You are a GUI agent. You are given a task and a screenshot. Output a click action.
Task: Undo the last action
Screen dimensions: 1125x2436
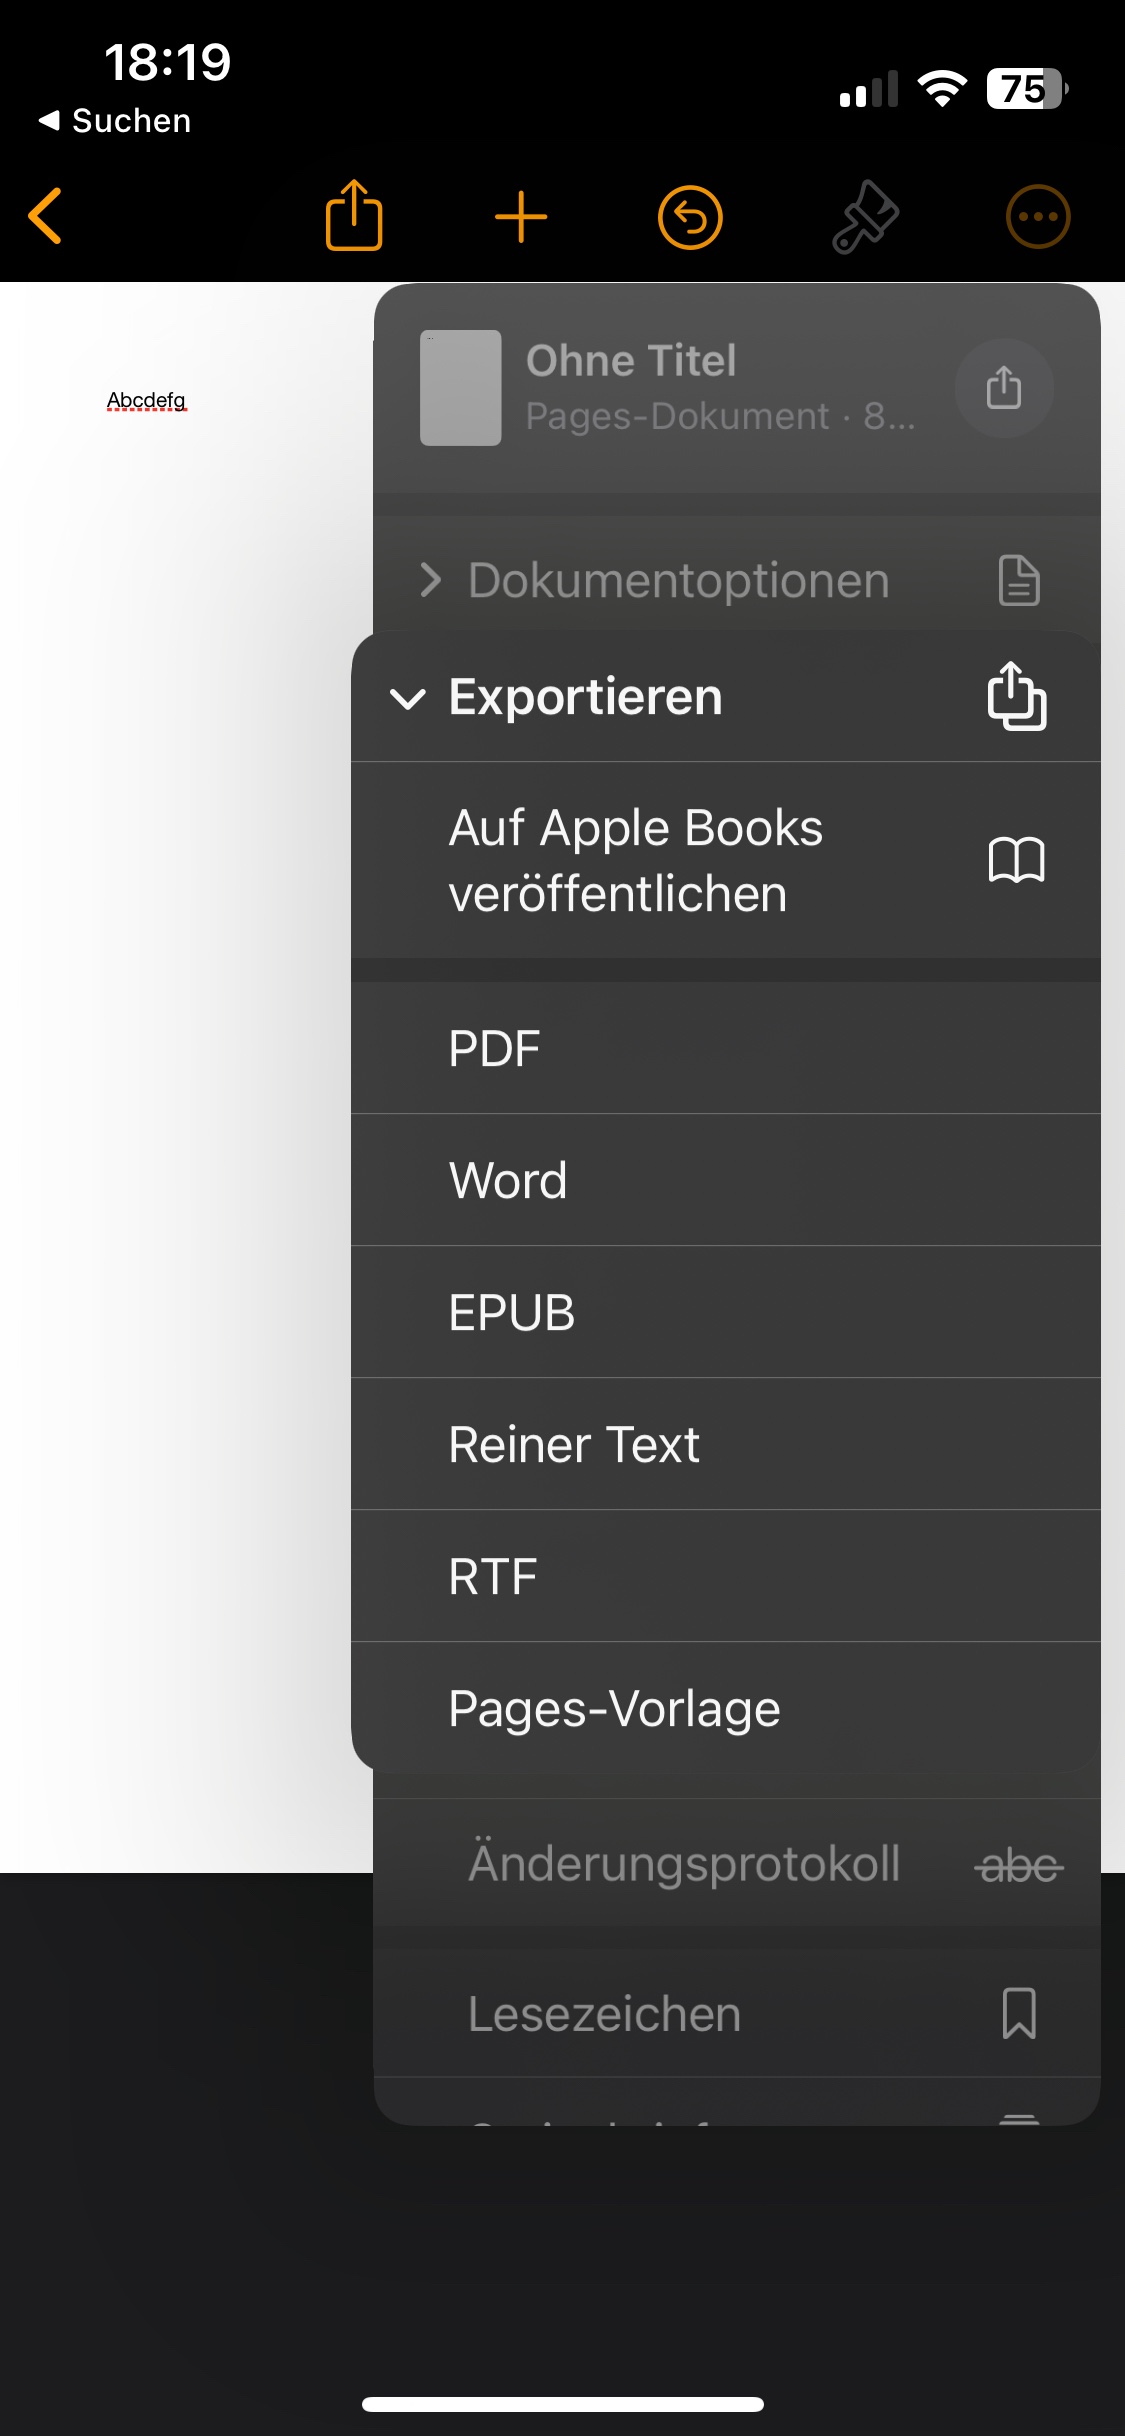coord(690,217)
